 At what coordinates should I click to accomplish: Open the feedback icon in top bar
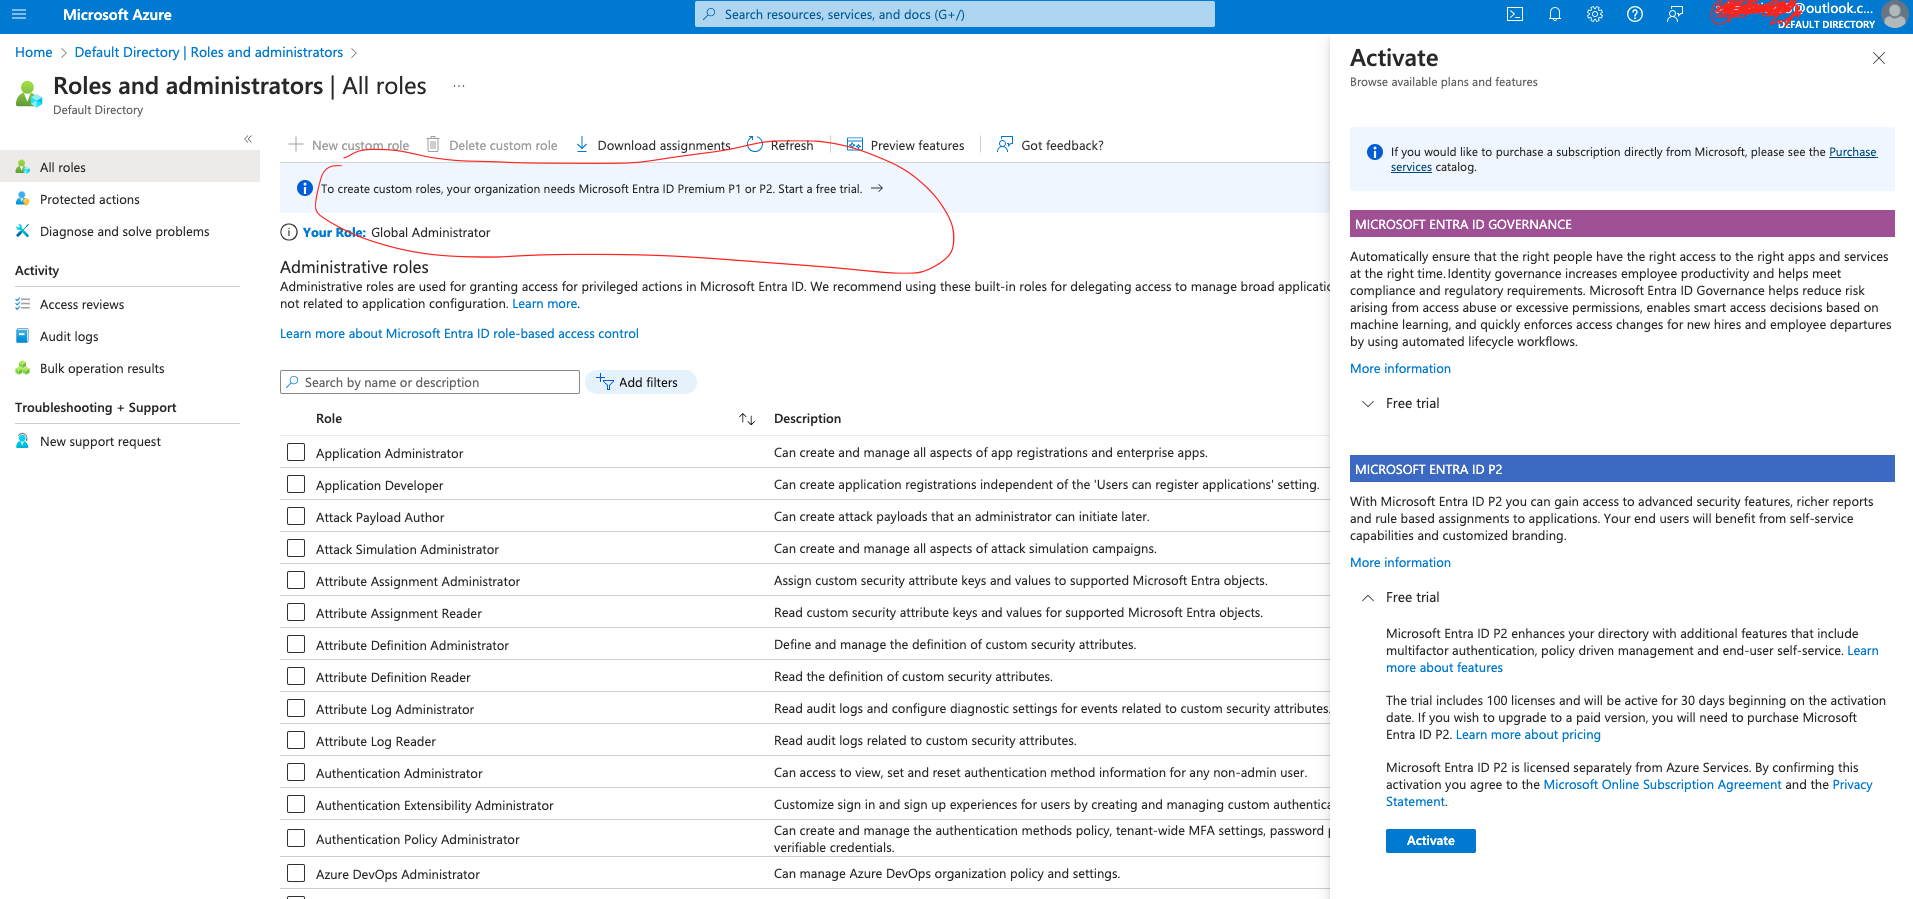click(x=1675, y=14)
